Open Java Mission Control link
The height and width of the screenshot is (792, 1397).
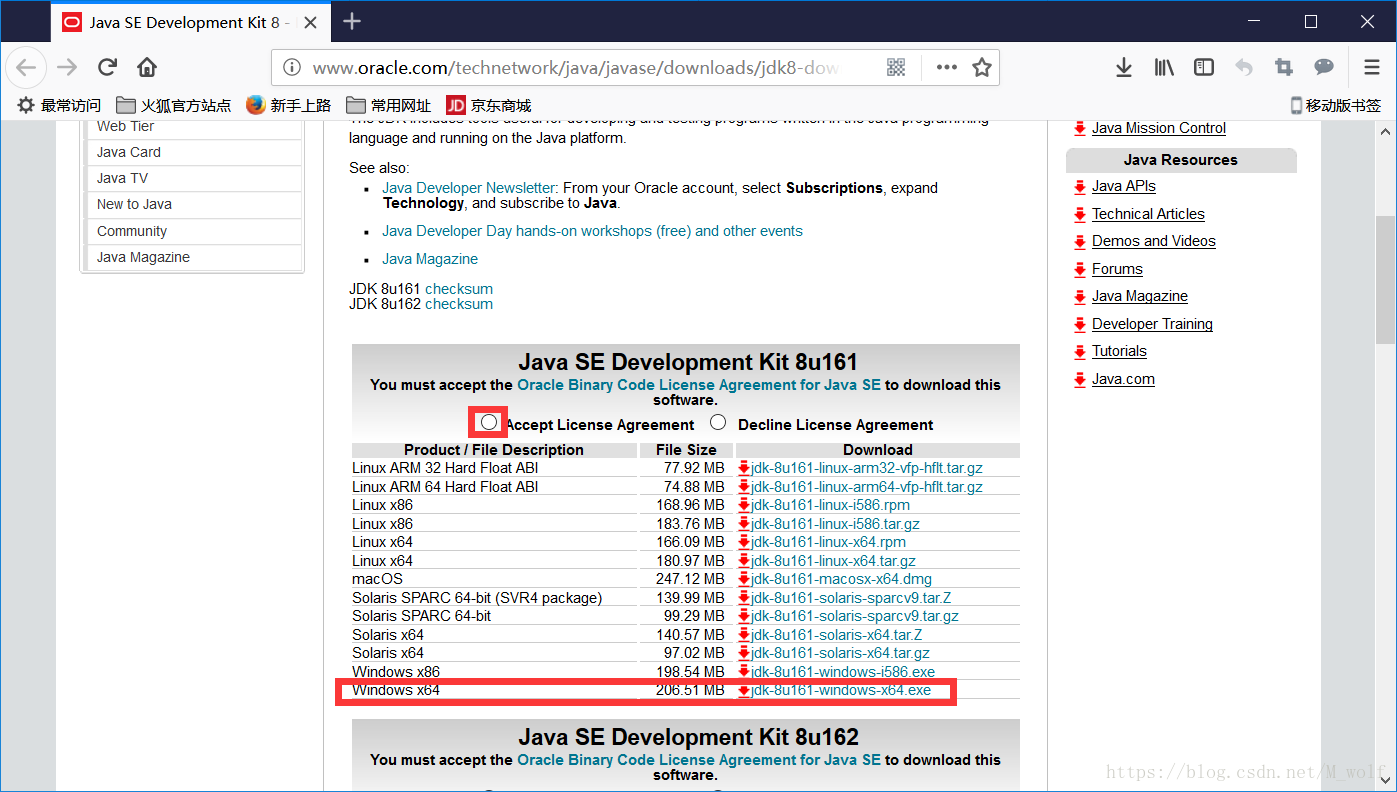click(1158, 128)
